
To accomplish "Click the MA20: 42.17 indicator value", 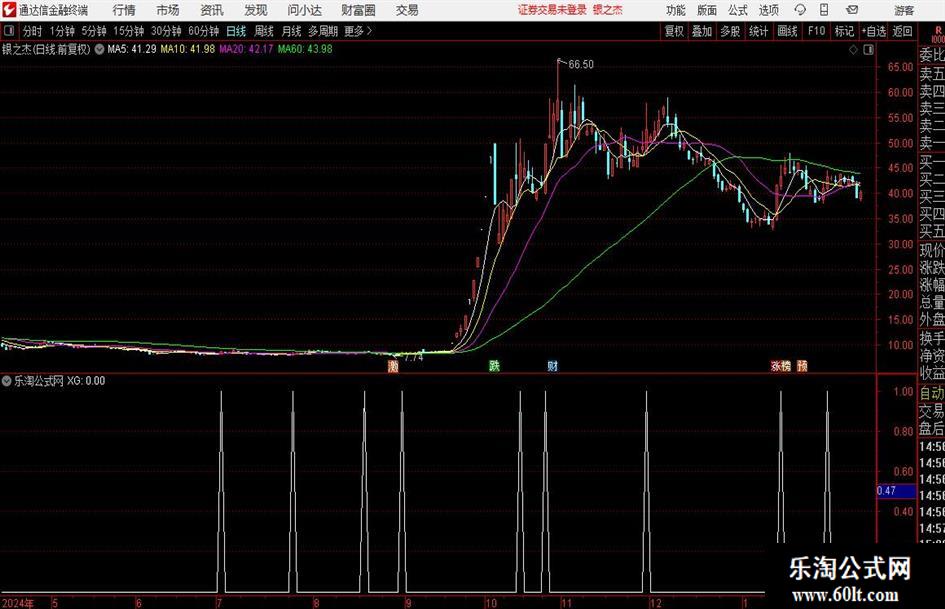I will [246, 49].
